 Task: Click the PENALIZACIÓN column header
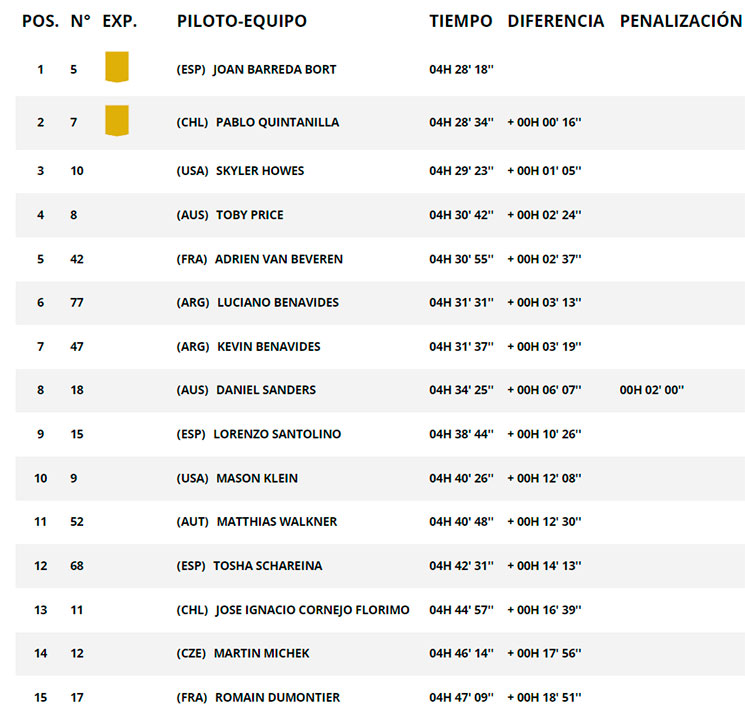[x=681, y=21]
